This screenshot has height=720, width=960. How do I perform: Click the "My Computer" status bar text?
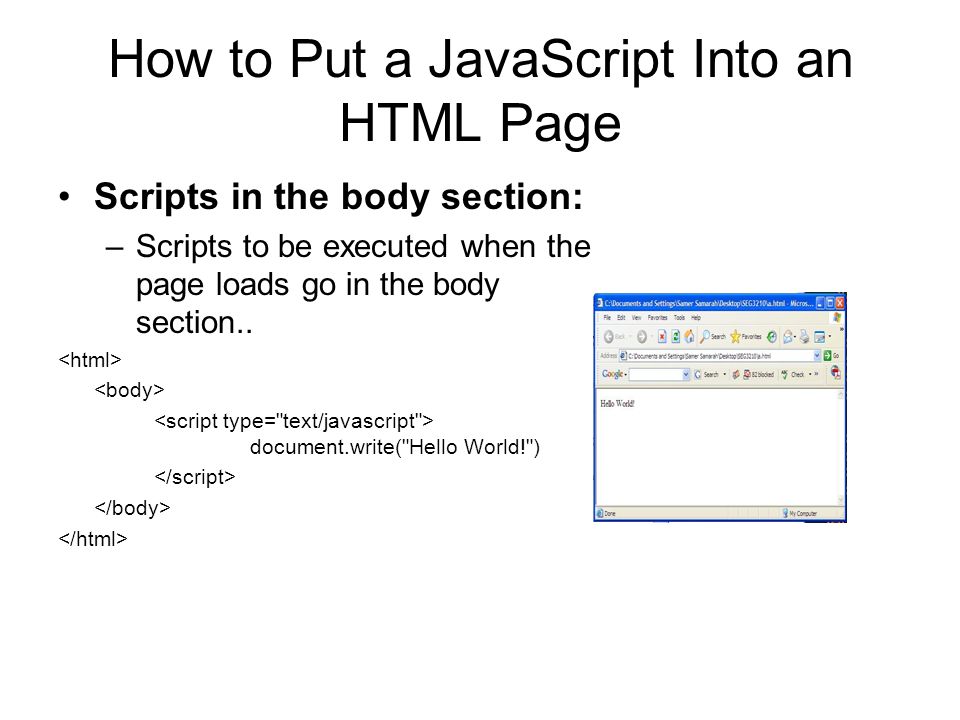click(x=803, y=513)
